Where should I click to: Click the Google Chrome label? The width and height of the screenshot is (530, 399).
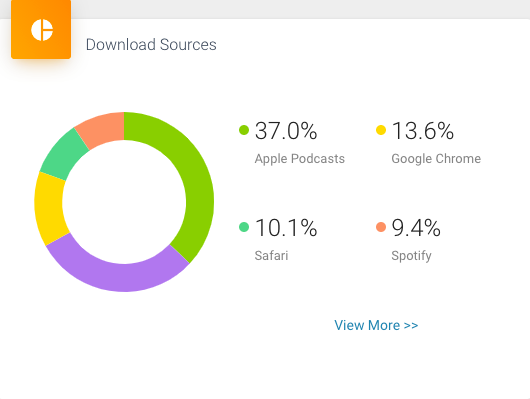point(436,159)
